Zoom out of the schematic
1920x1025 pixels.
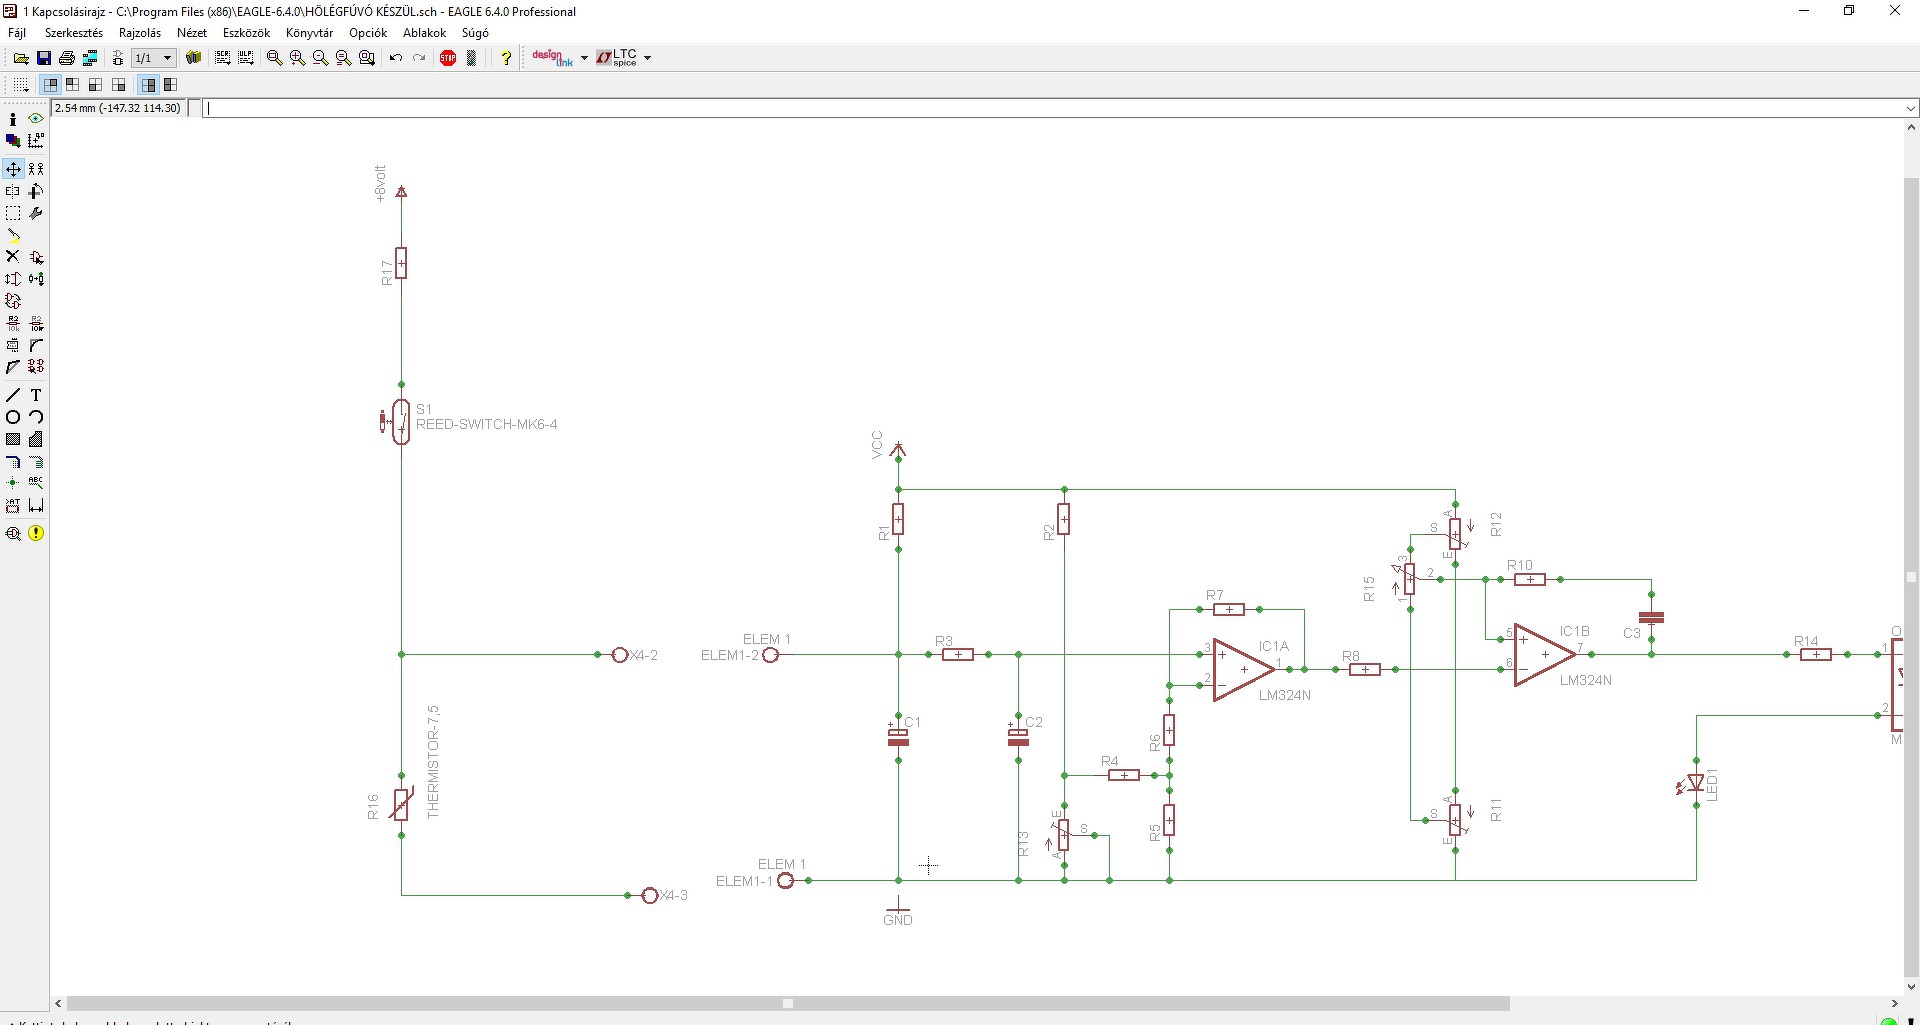pos(321,58)
